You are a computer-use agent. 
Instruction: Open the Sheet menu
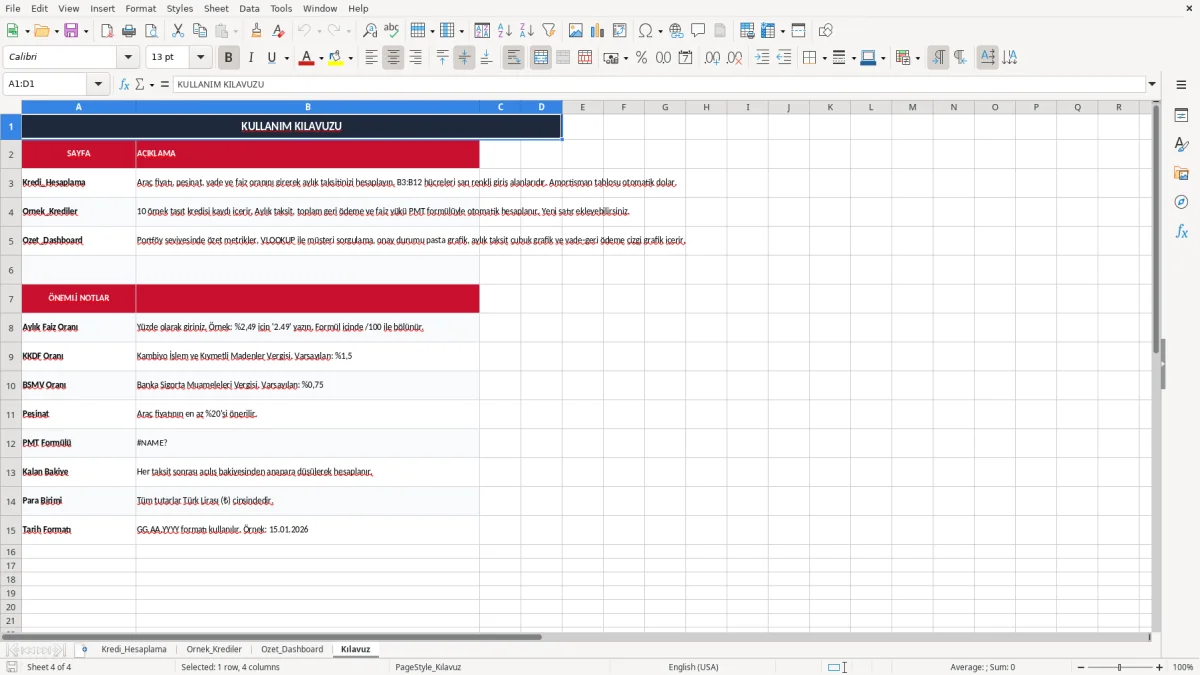[x=216, y=8]
